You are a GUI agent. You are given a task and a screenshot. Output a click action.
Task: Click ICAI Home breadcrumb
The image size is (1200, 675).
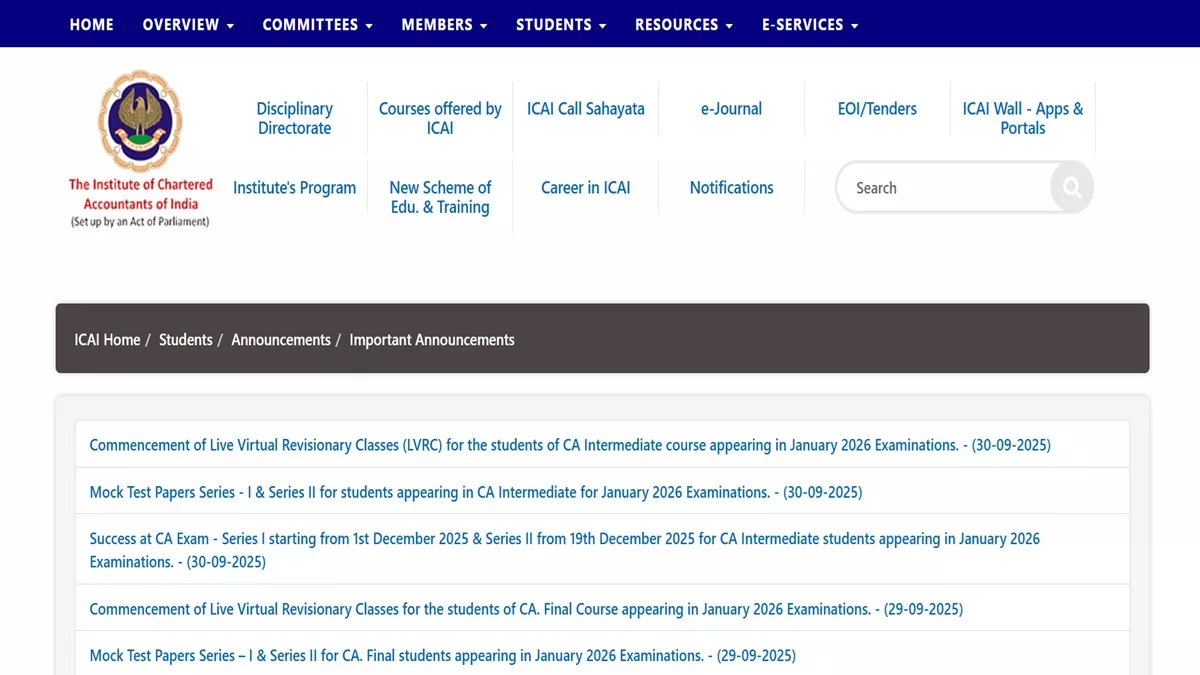[x=107, y=340]
